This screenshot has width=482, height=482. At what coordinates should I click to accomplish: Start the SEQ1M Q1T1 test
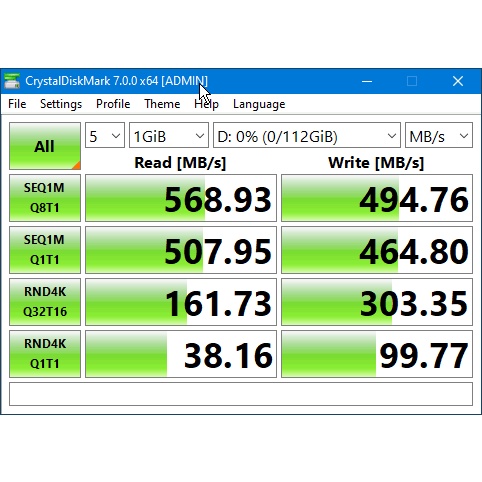pyautogui.click(x=45, y=250)
